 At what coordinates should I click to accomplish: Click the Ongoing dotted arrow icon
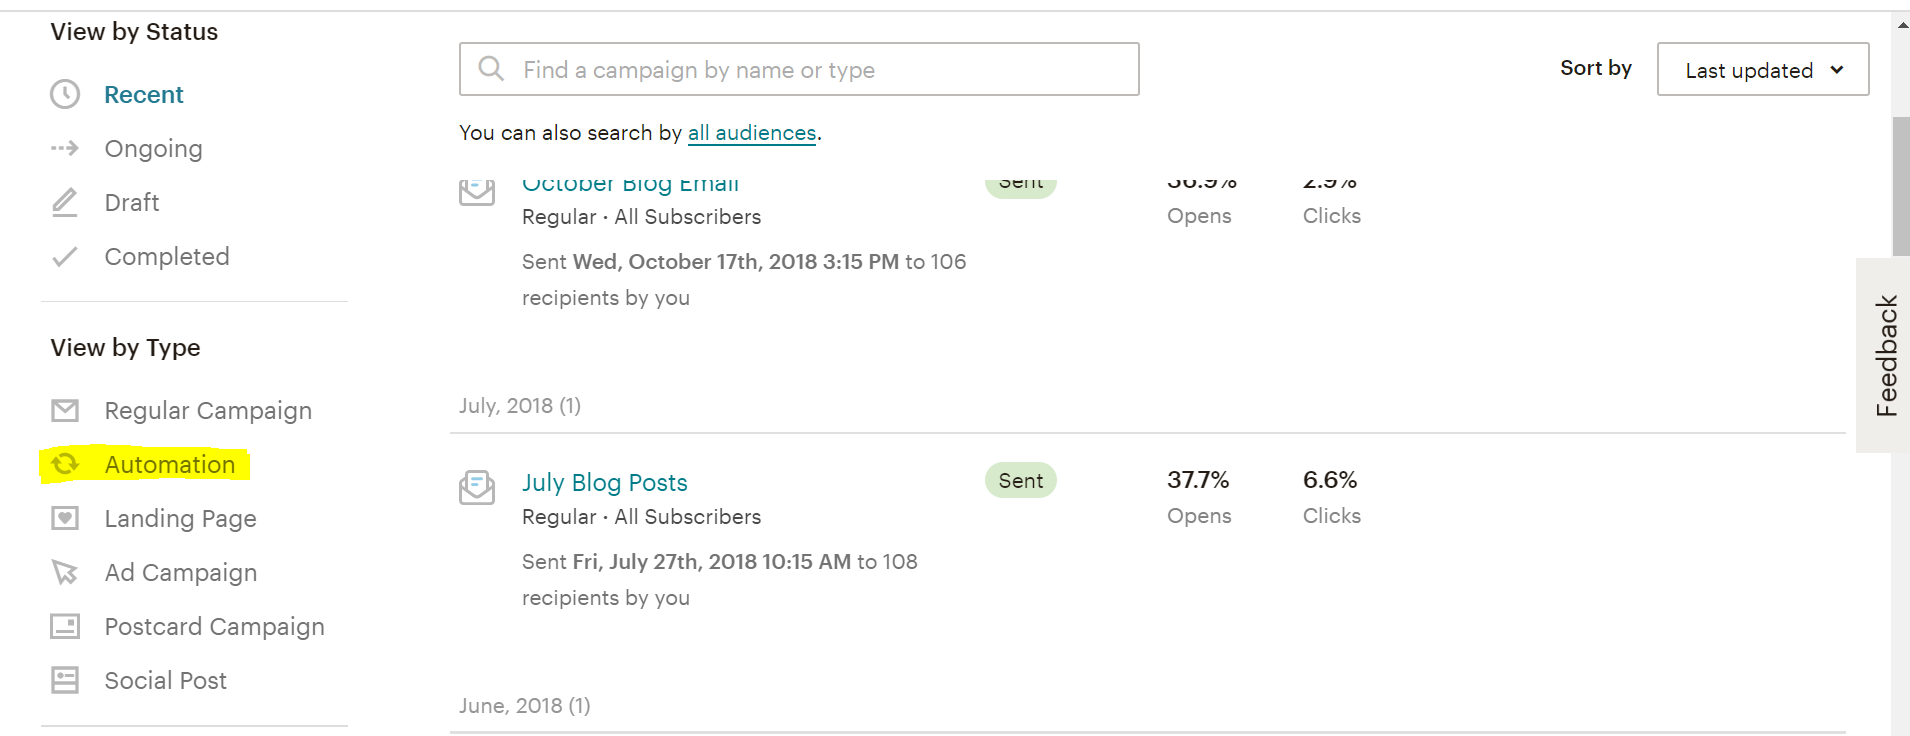pos(65,149)
